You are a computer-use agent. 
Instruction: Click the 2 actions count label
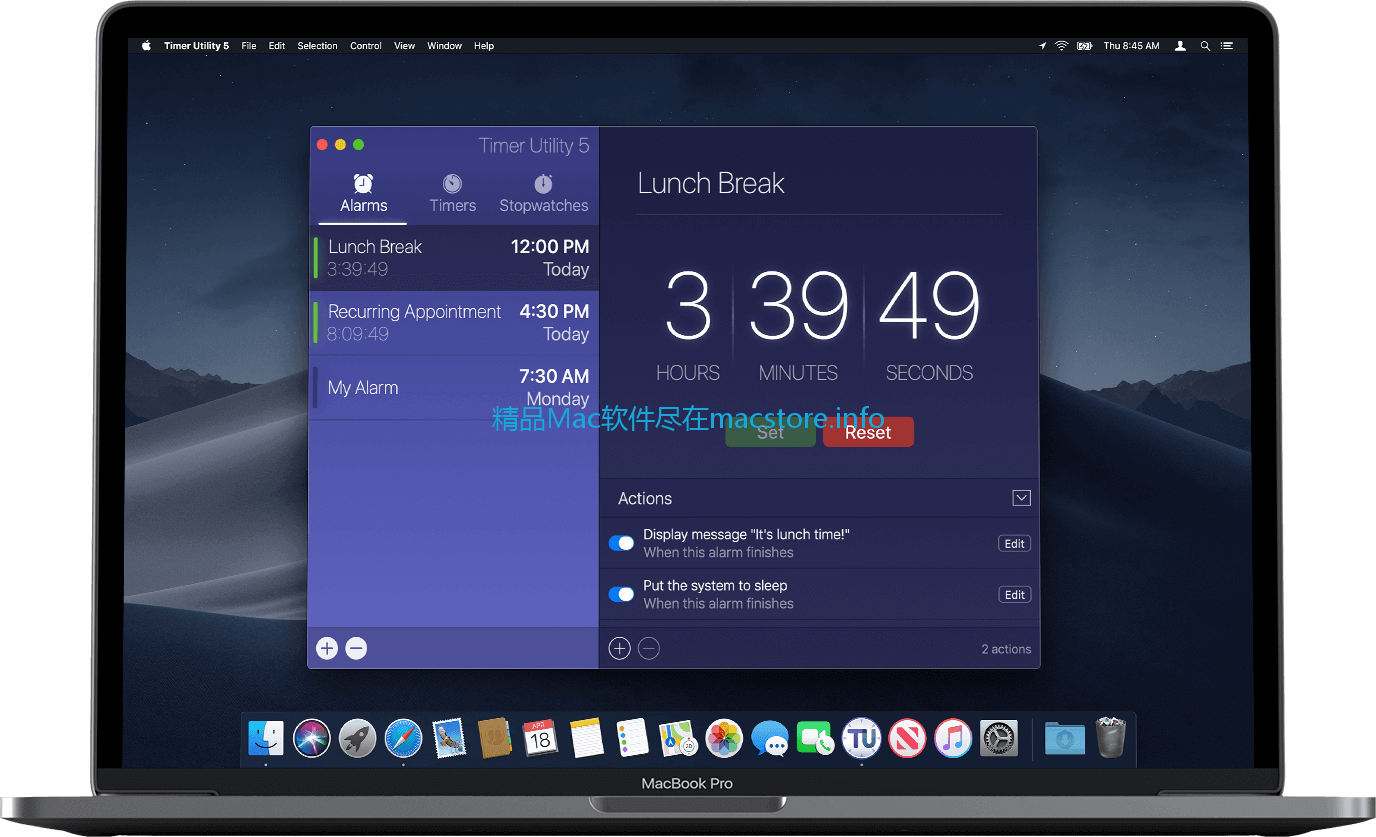coord(1006,649)
